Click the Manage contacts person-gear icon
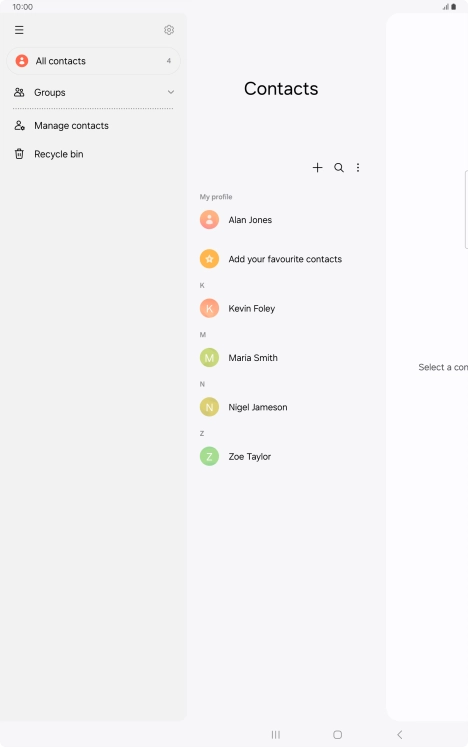This screenshot has height=747, width=468. coord(19,125)
